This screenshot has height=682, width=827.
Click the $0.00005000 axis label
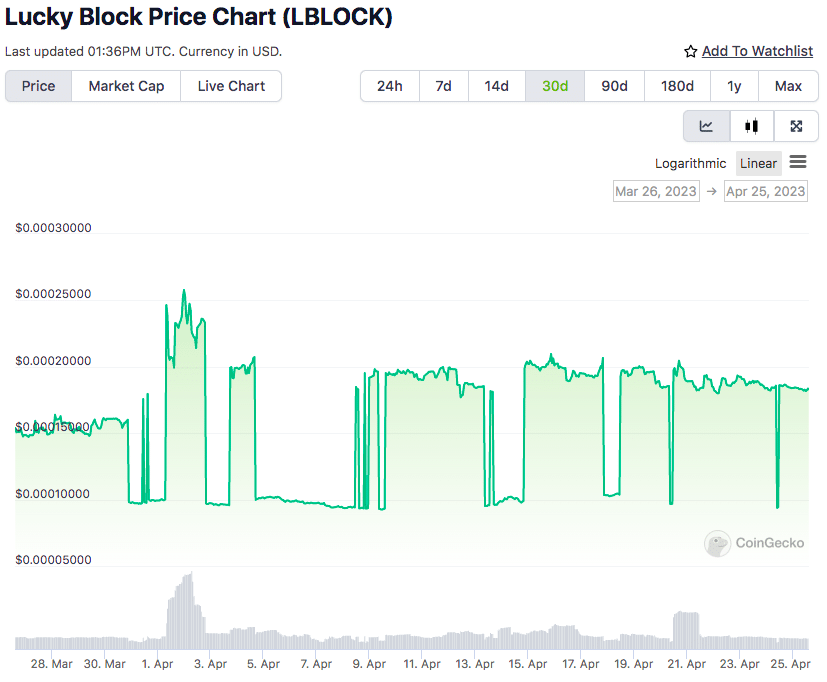tap(53, 560)
